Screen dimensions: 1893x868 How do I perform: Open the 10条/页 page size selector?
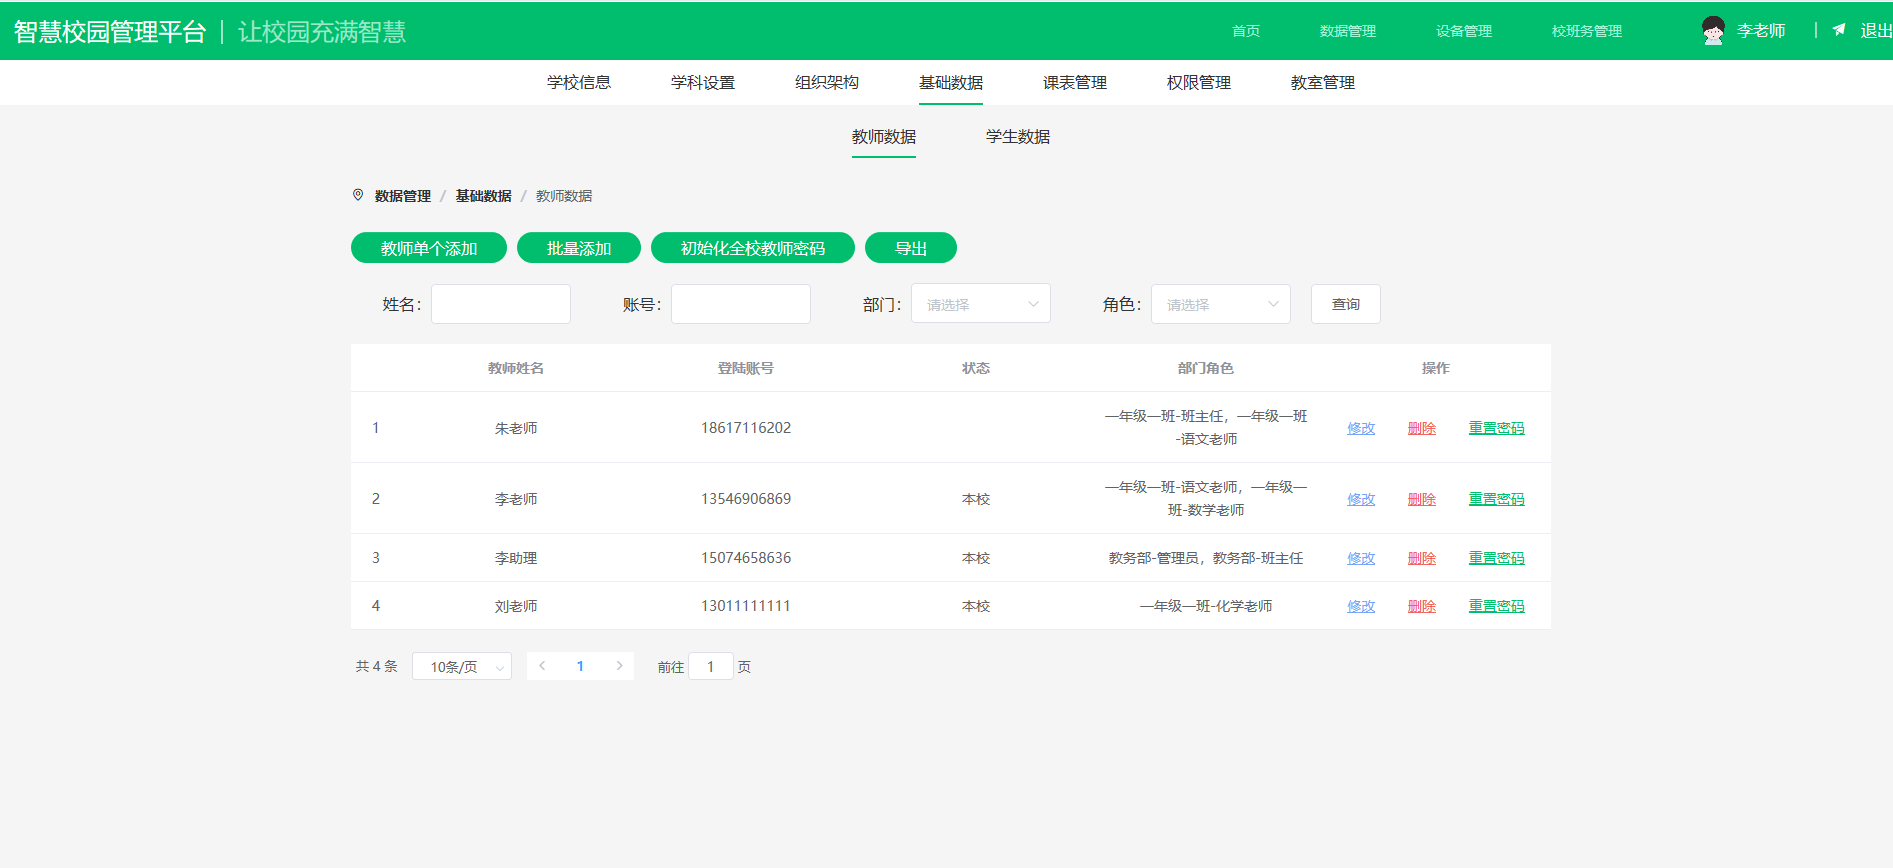pyautogui.click(x=462, y=666)
